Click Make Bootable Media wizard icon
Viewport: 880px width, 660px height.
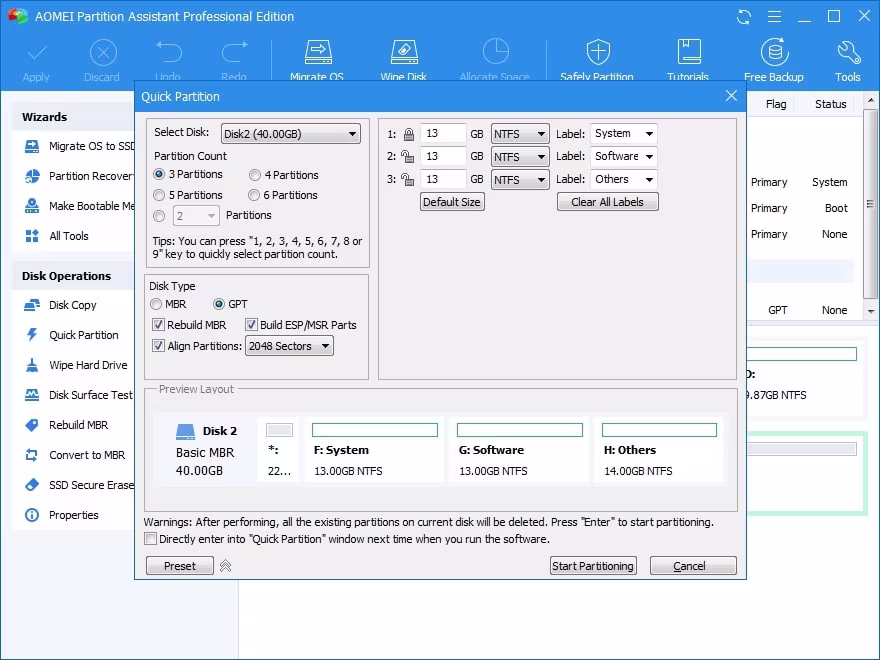(x=32, y=206)
